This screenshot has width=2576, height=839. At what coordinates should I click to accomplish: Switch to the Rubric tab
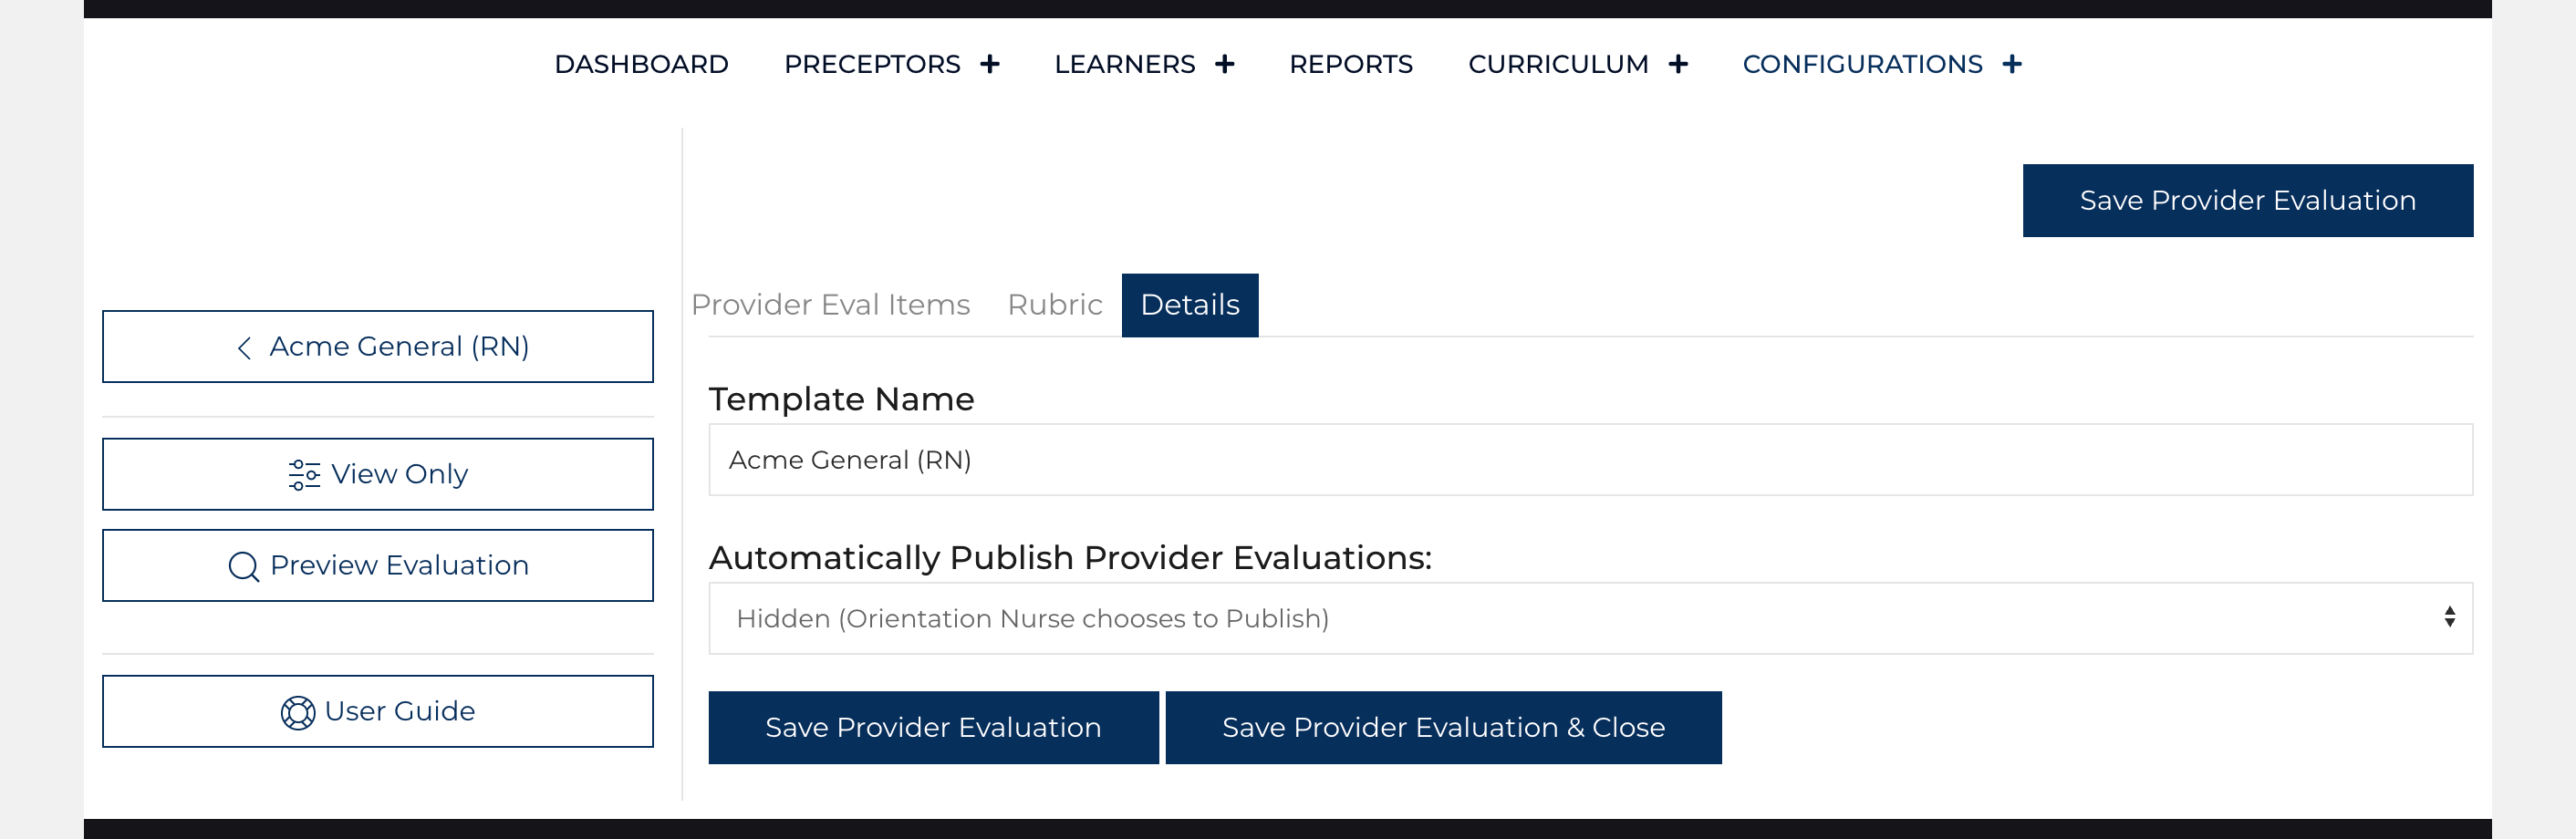pos(1054,304)
